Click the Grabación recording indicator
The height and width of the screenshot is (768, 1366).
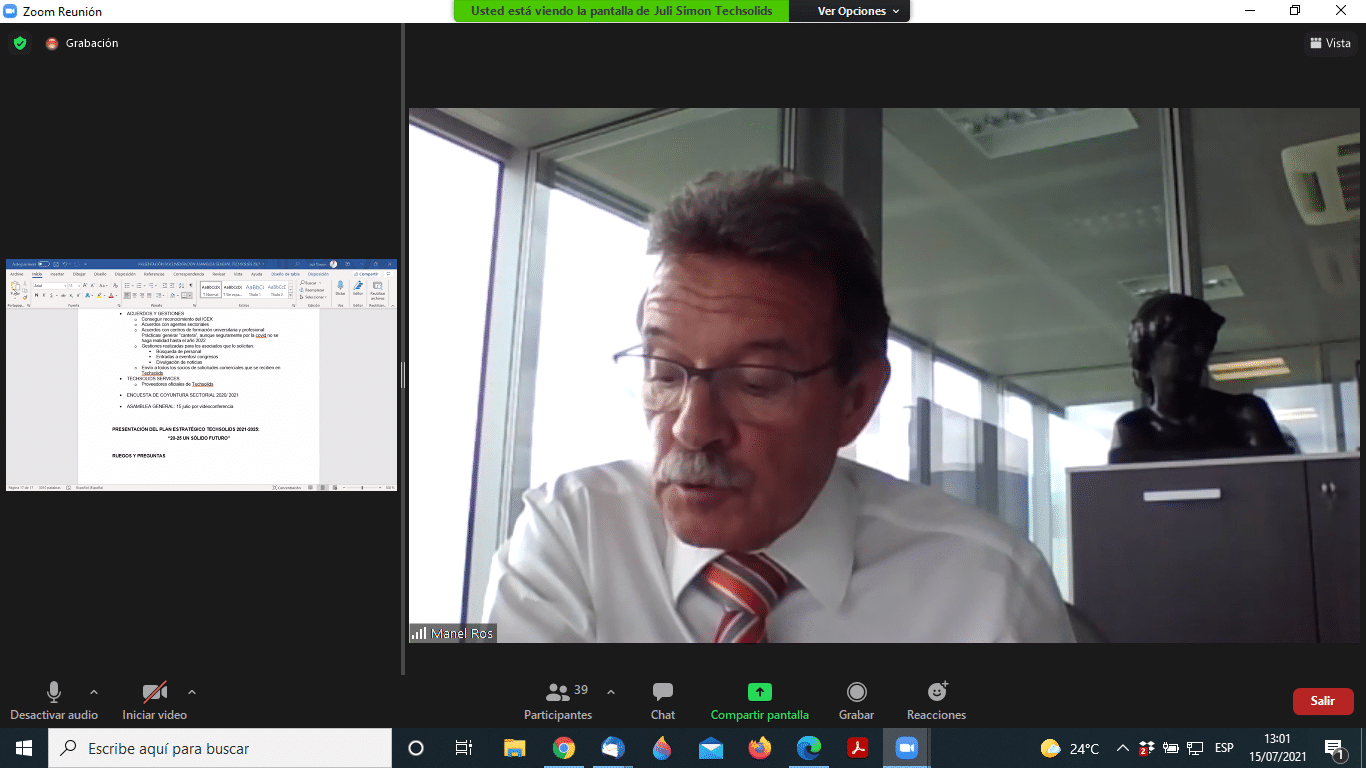[82, 43]
